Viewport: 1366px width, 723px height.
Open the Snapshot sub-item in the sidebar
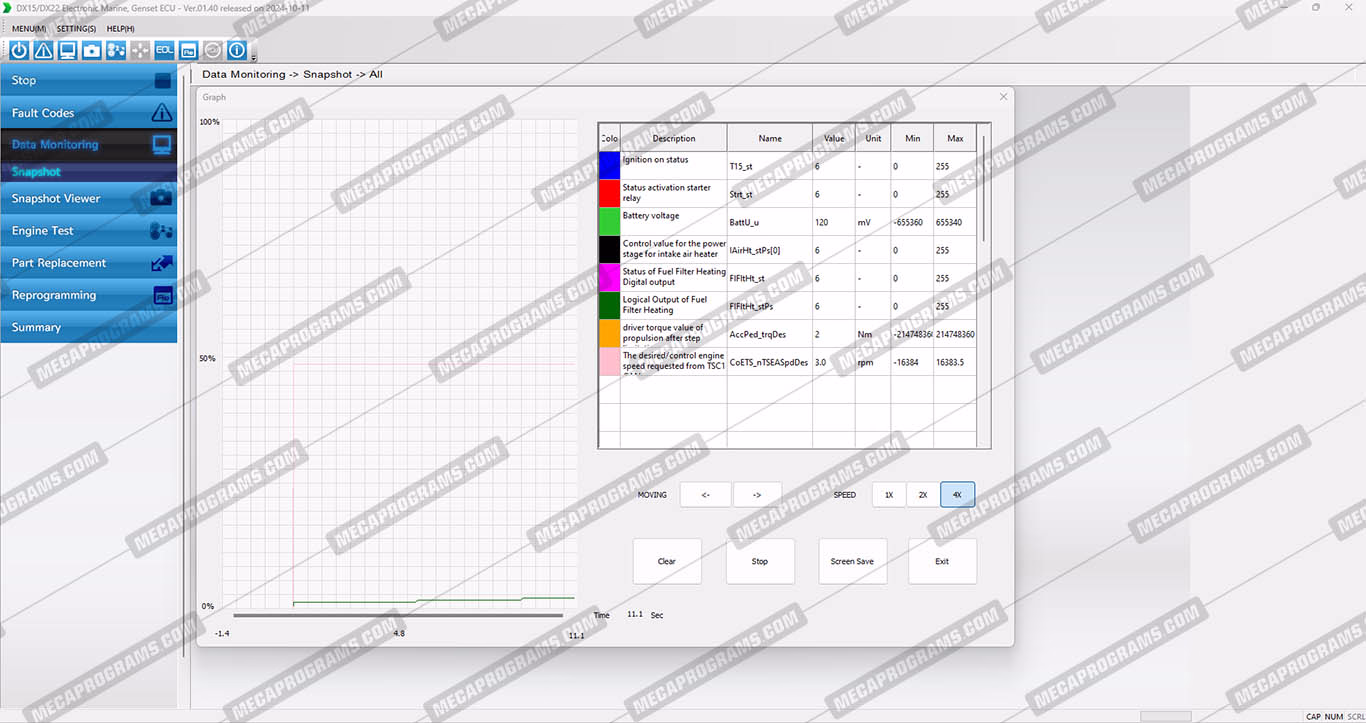click(36, 172)
